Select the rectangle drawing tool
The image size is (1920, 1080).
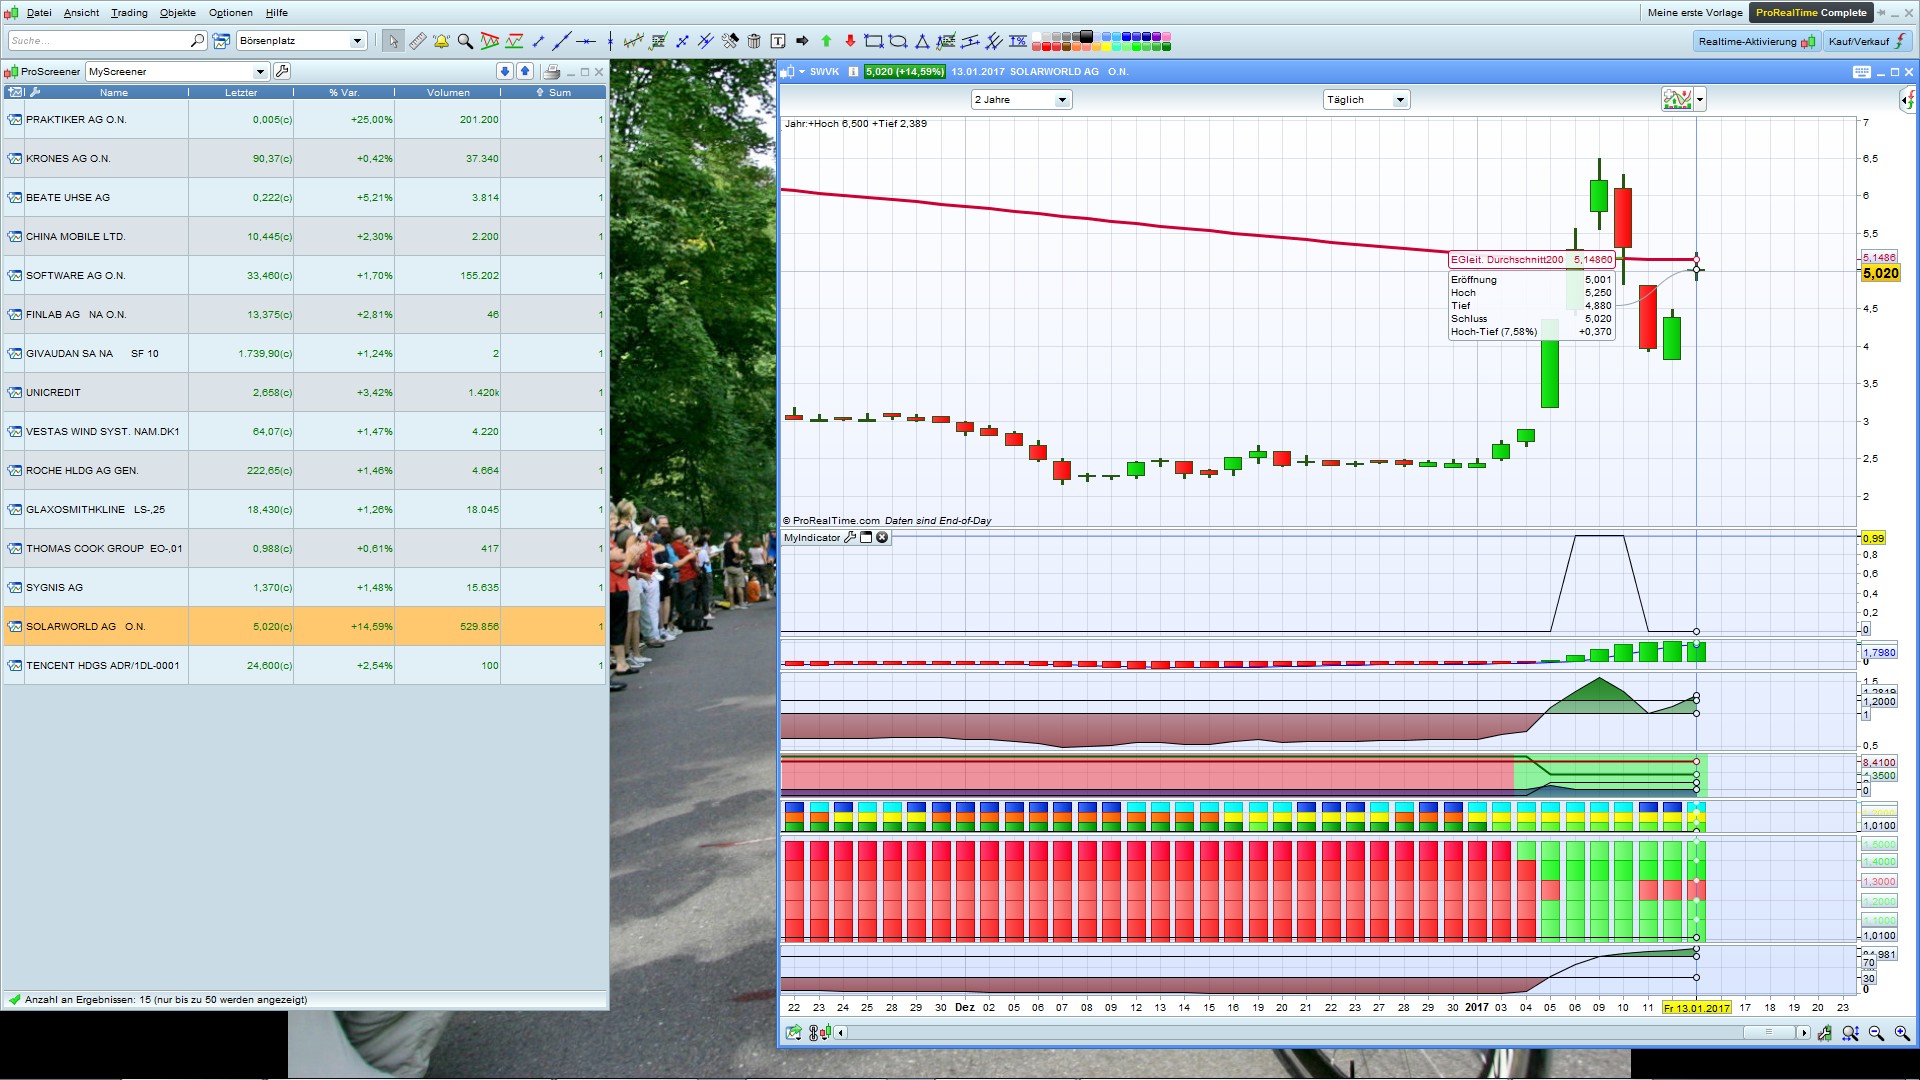pos(874,41)
